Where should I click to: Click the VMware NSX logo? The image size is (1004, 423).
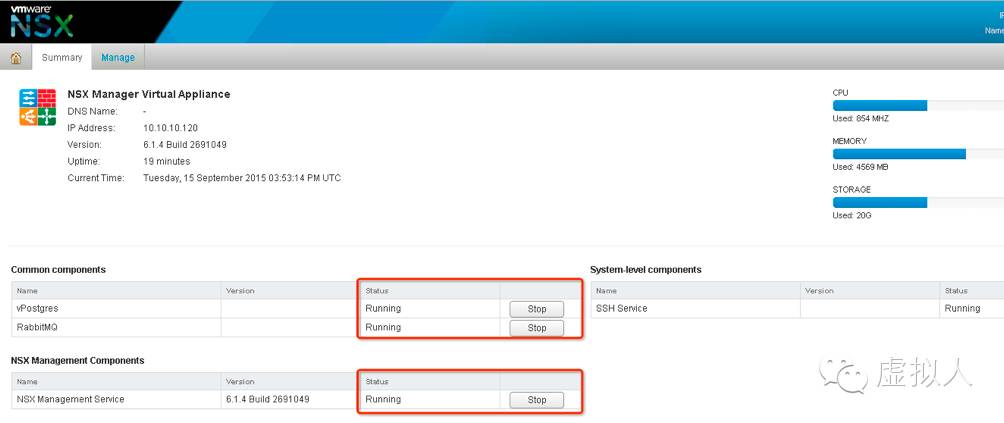40,21
